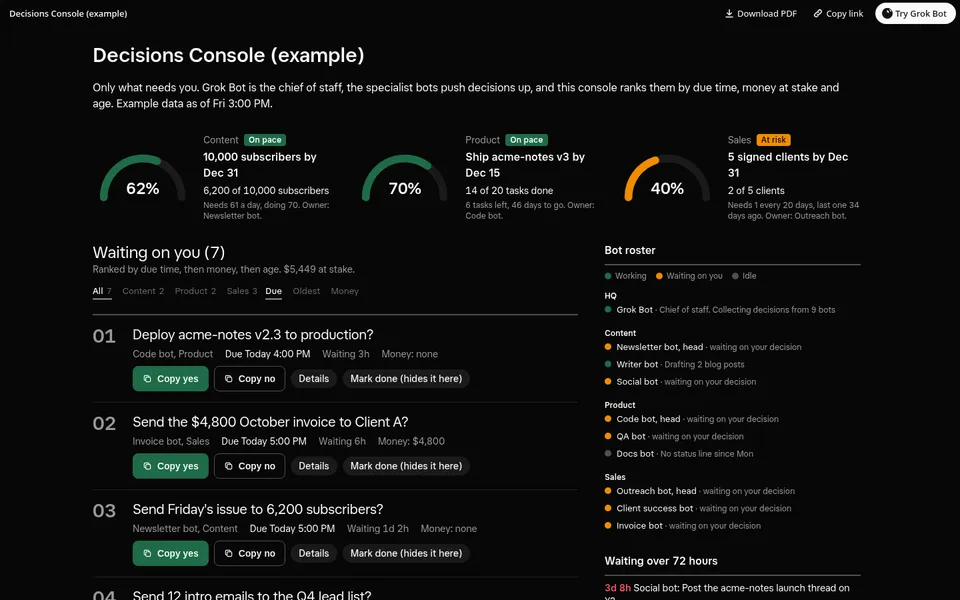Click "Send the $4,800 October invoice" title

270,422
